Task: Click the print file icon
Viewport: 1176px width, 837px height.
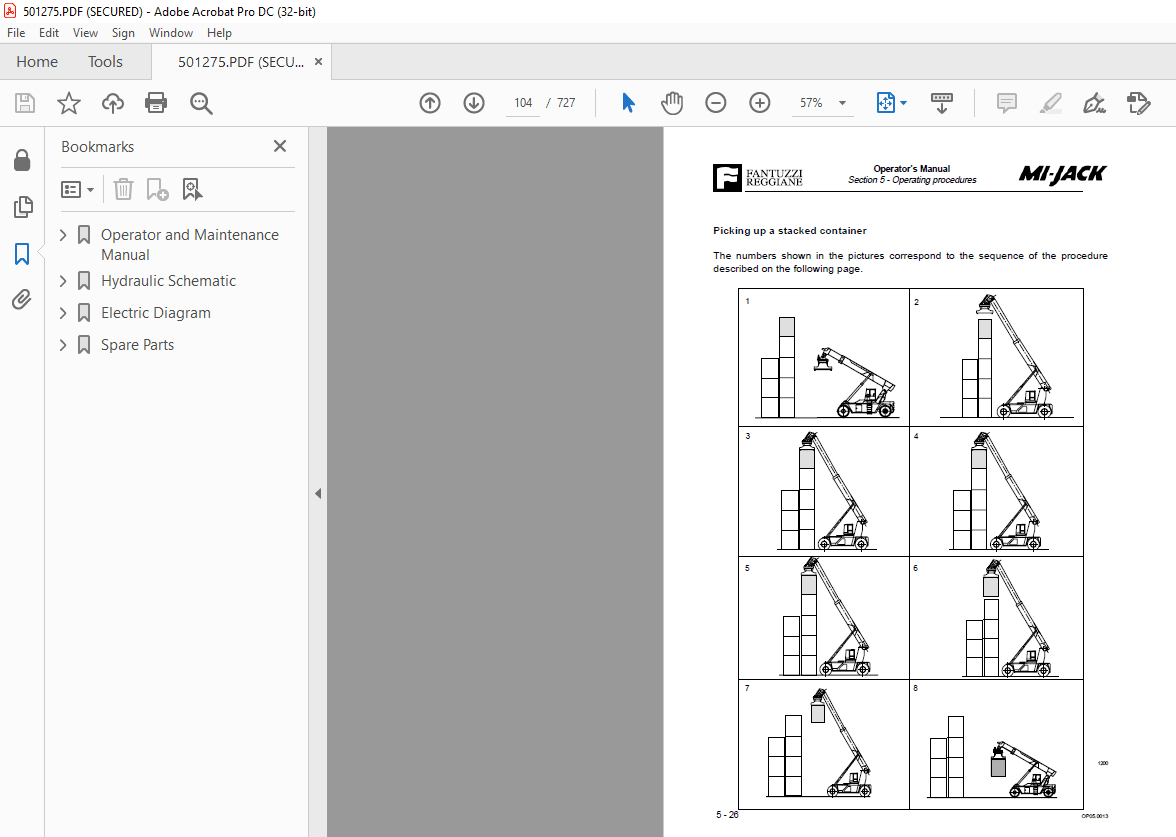Action: 156,103
